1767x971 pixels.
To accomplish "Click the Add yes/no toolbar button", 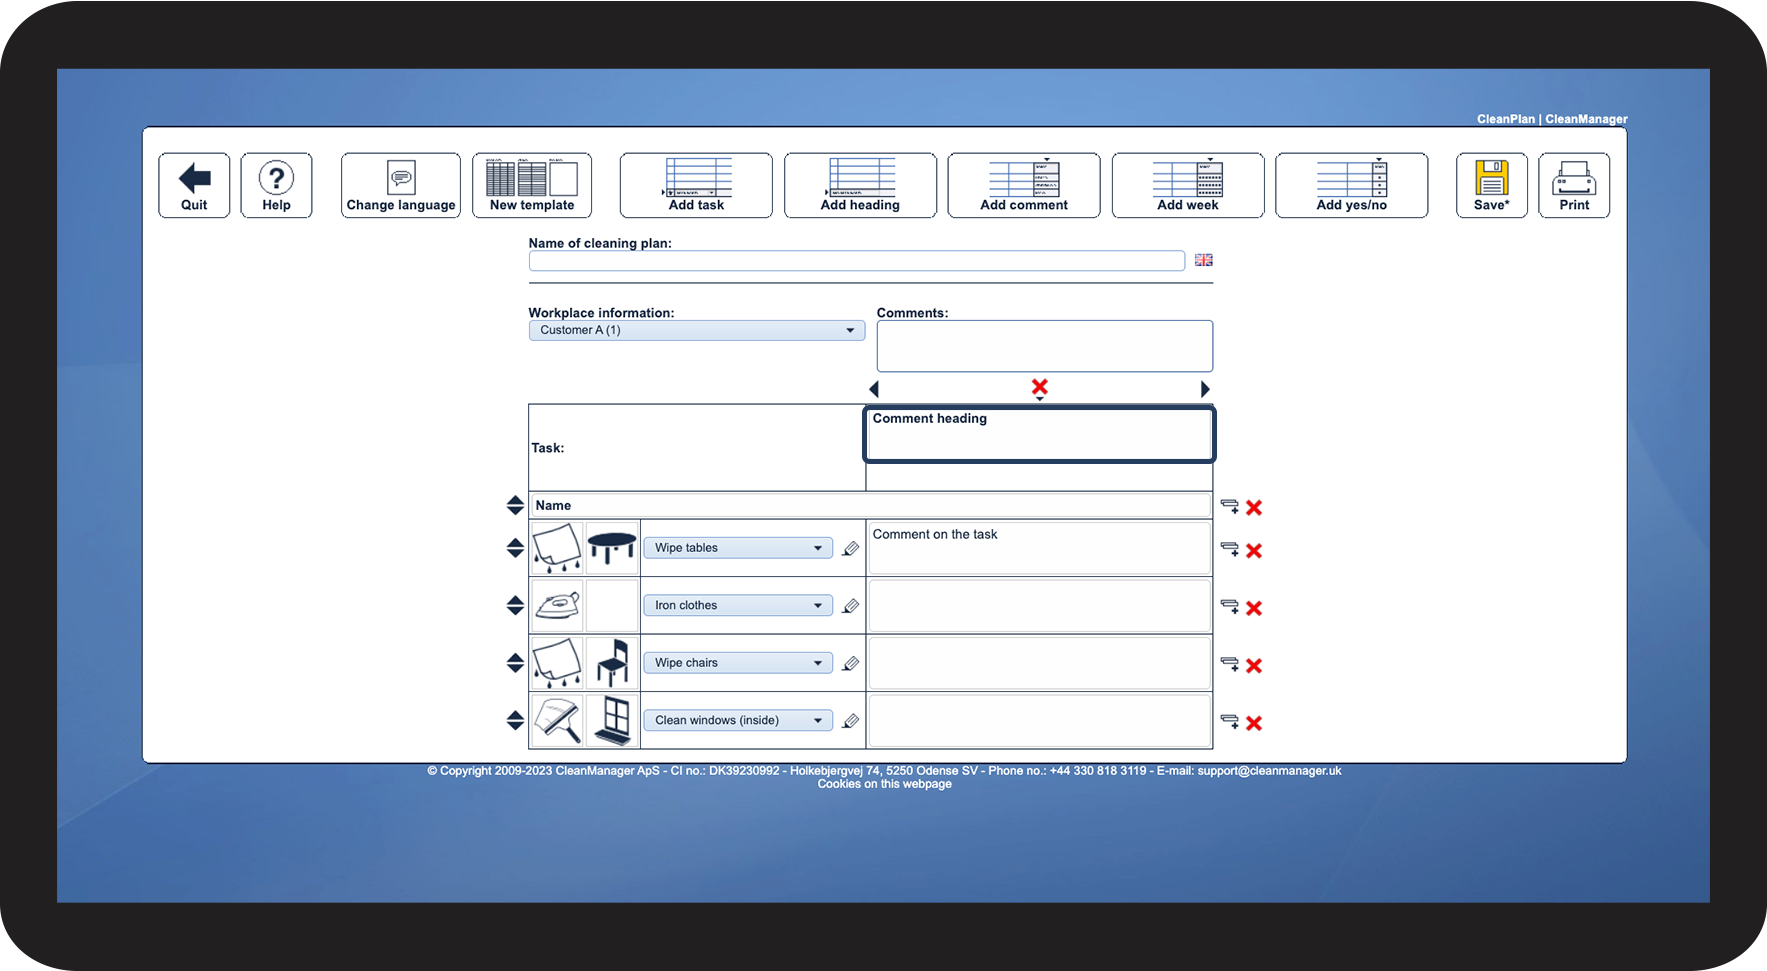I will pyautogui.click(x=1352, y=185).
